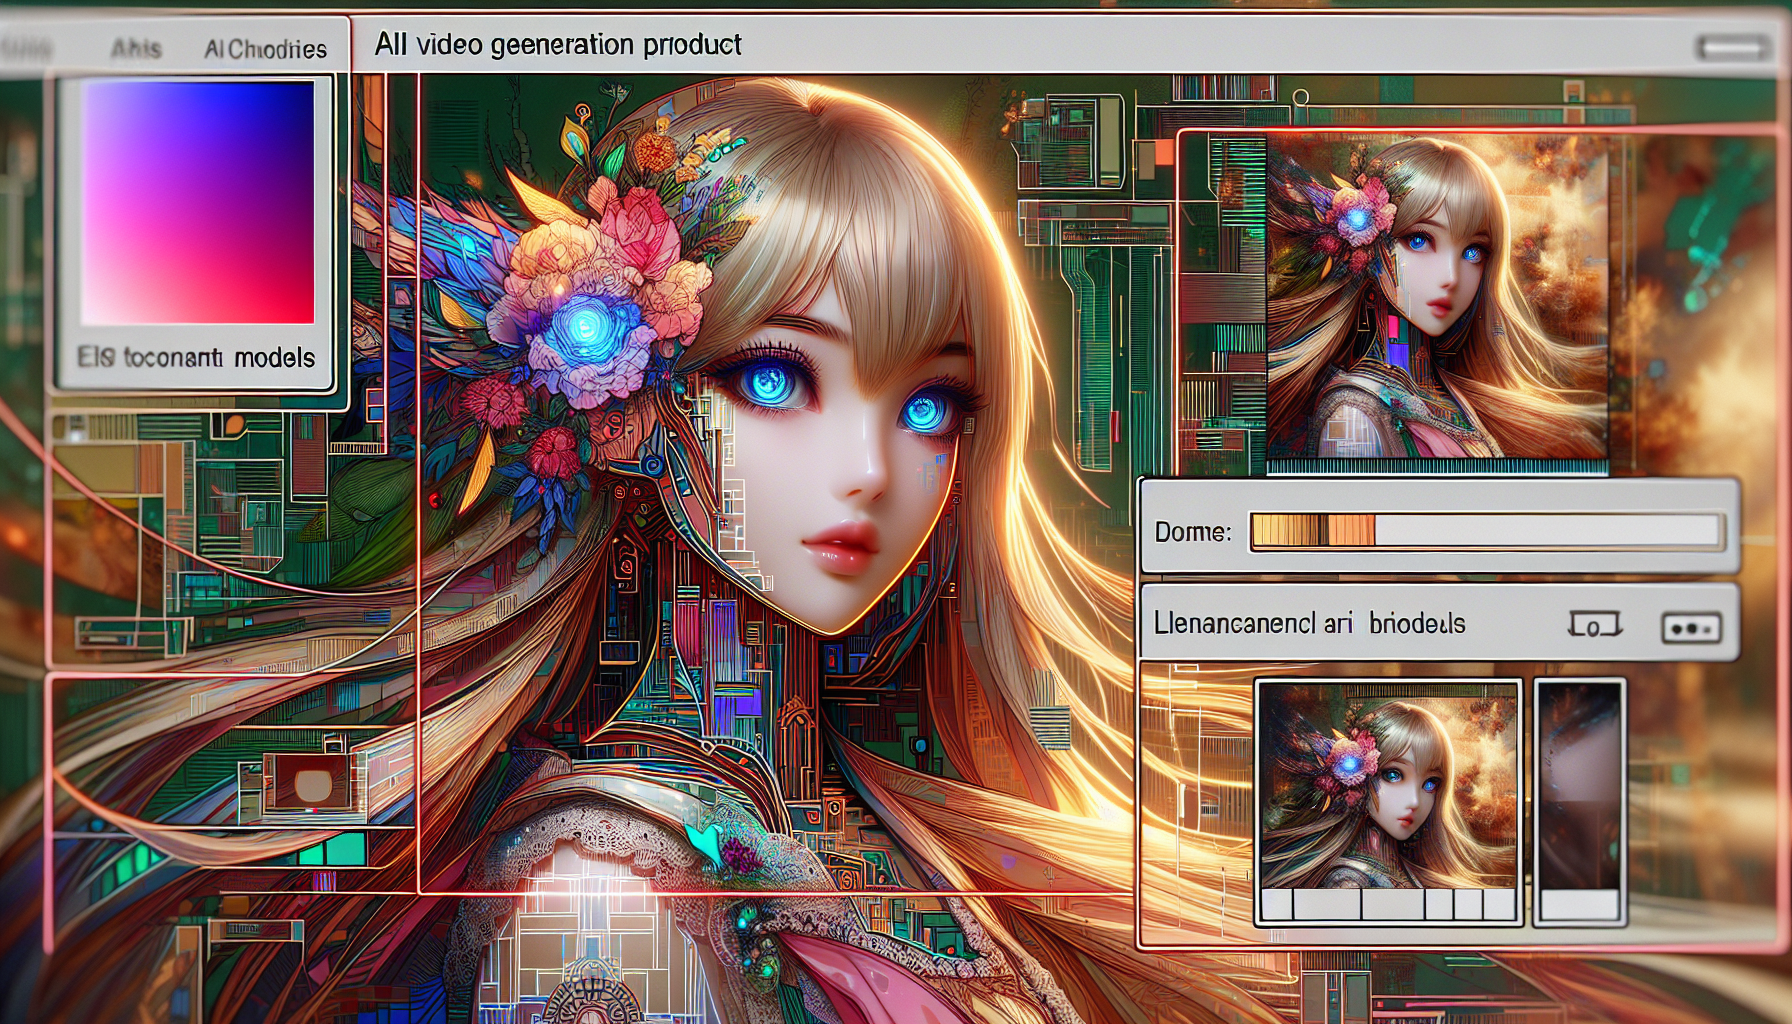
Task: Open the AI Chiodries tab
Action: 265,49
